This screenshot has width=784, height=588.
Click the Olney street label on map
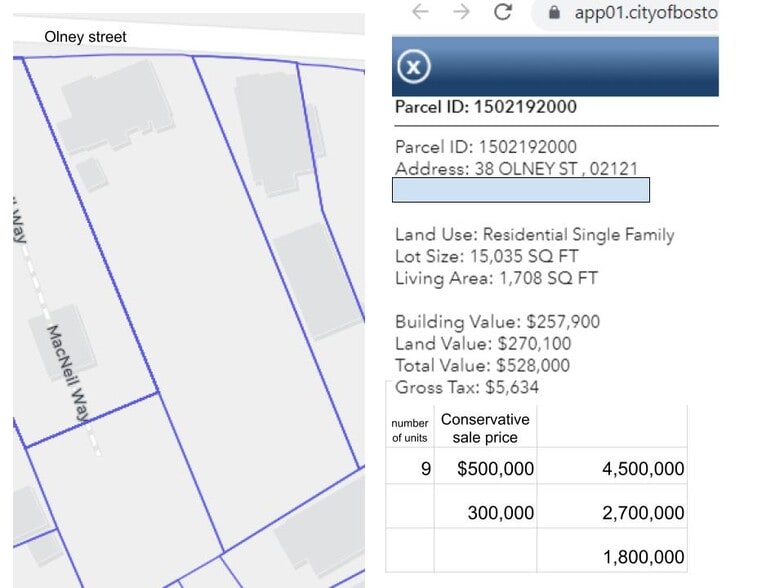pyautogui.click(x=86, y=37)
